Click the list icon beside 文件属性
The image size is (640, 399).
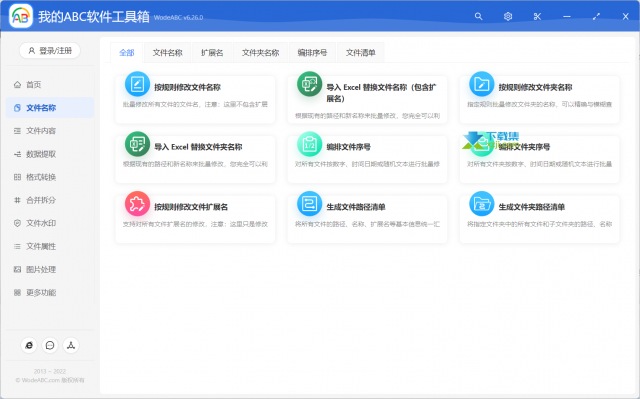[x=17, y=246]
